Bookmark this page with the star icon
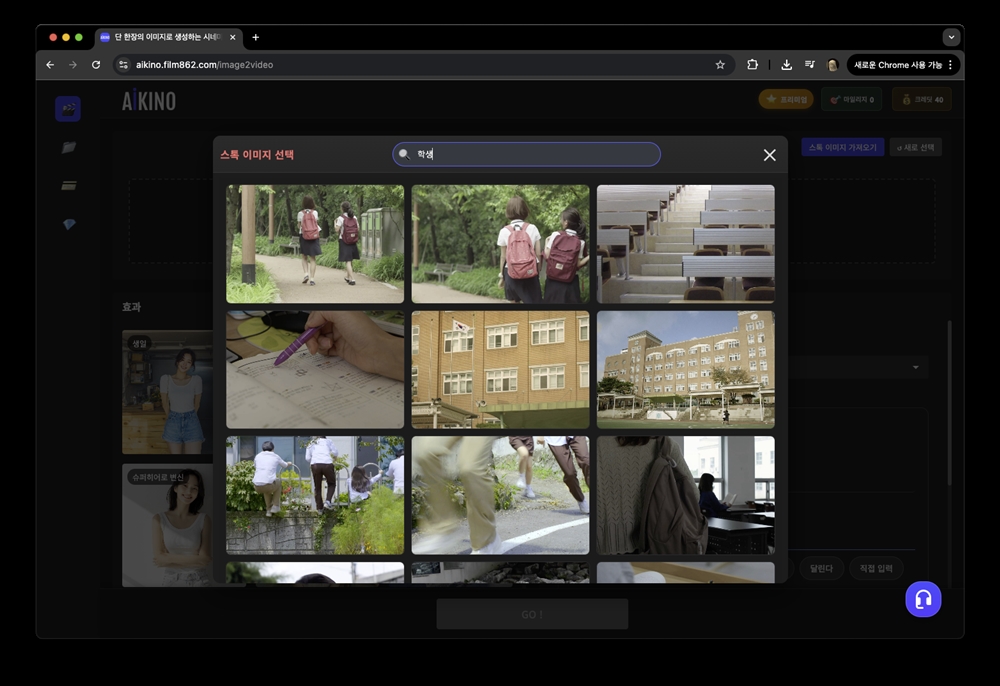 (x=720, y=65)
